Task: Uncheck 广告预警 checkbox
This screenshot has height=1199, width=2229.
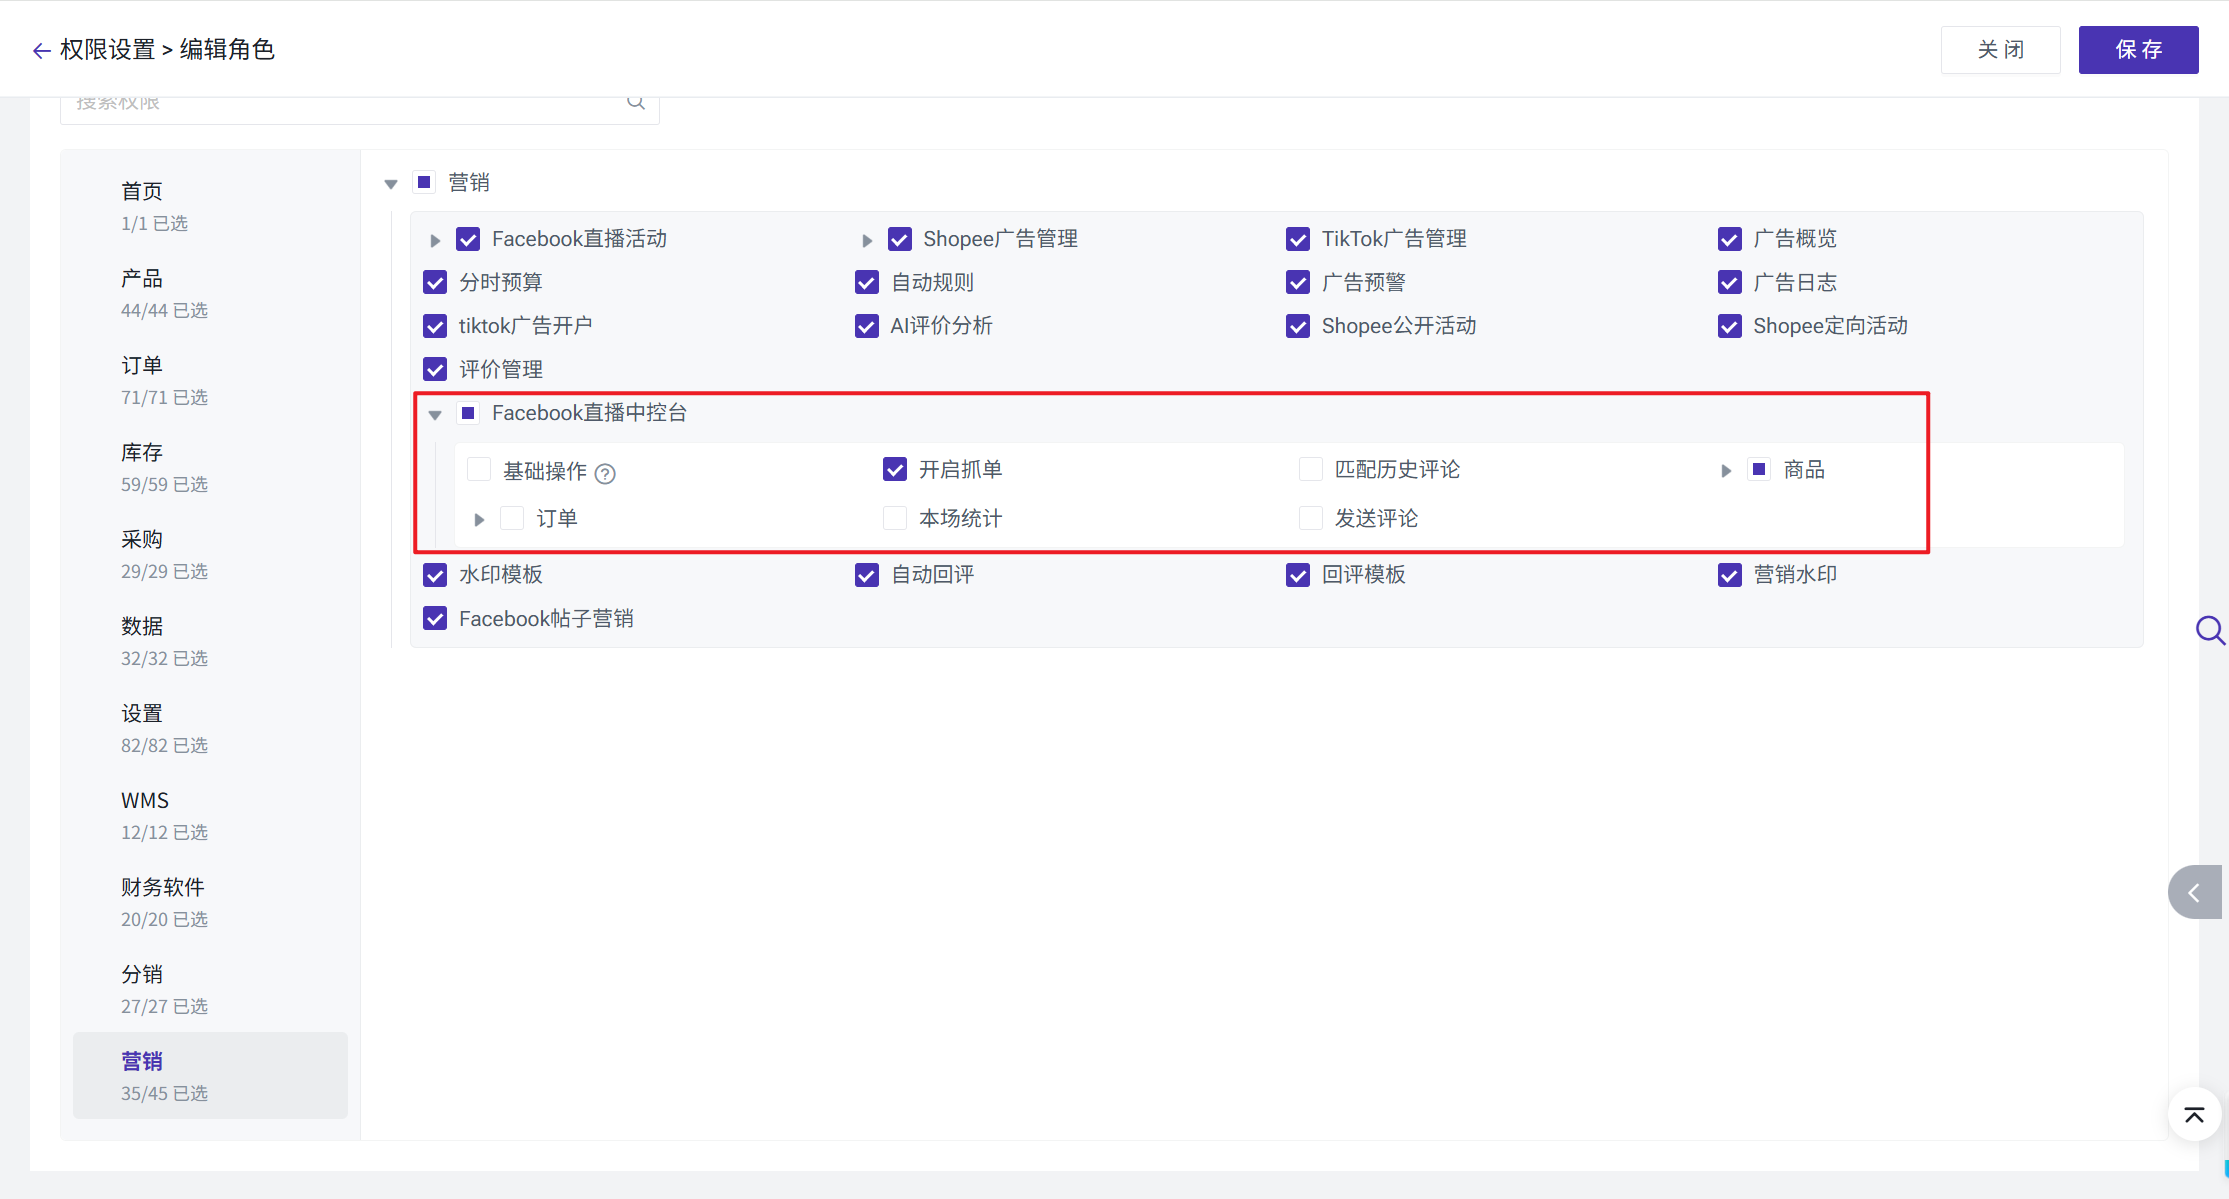Action: (1298, 282)
